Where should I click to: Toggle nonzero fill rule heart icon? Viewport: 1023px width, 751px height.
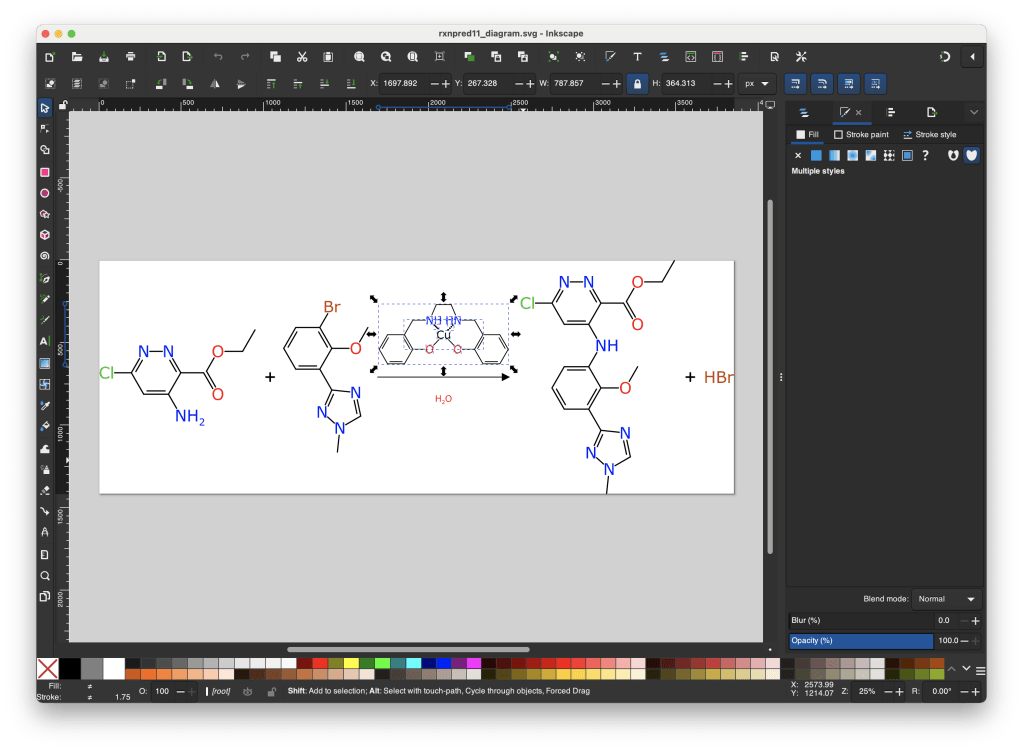coord(971,155)
